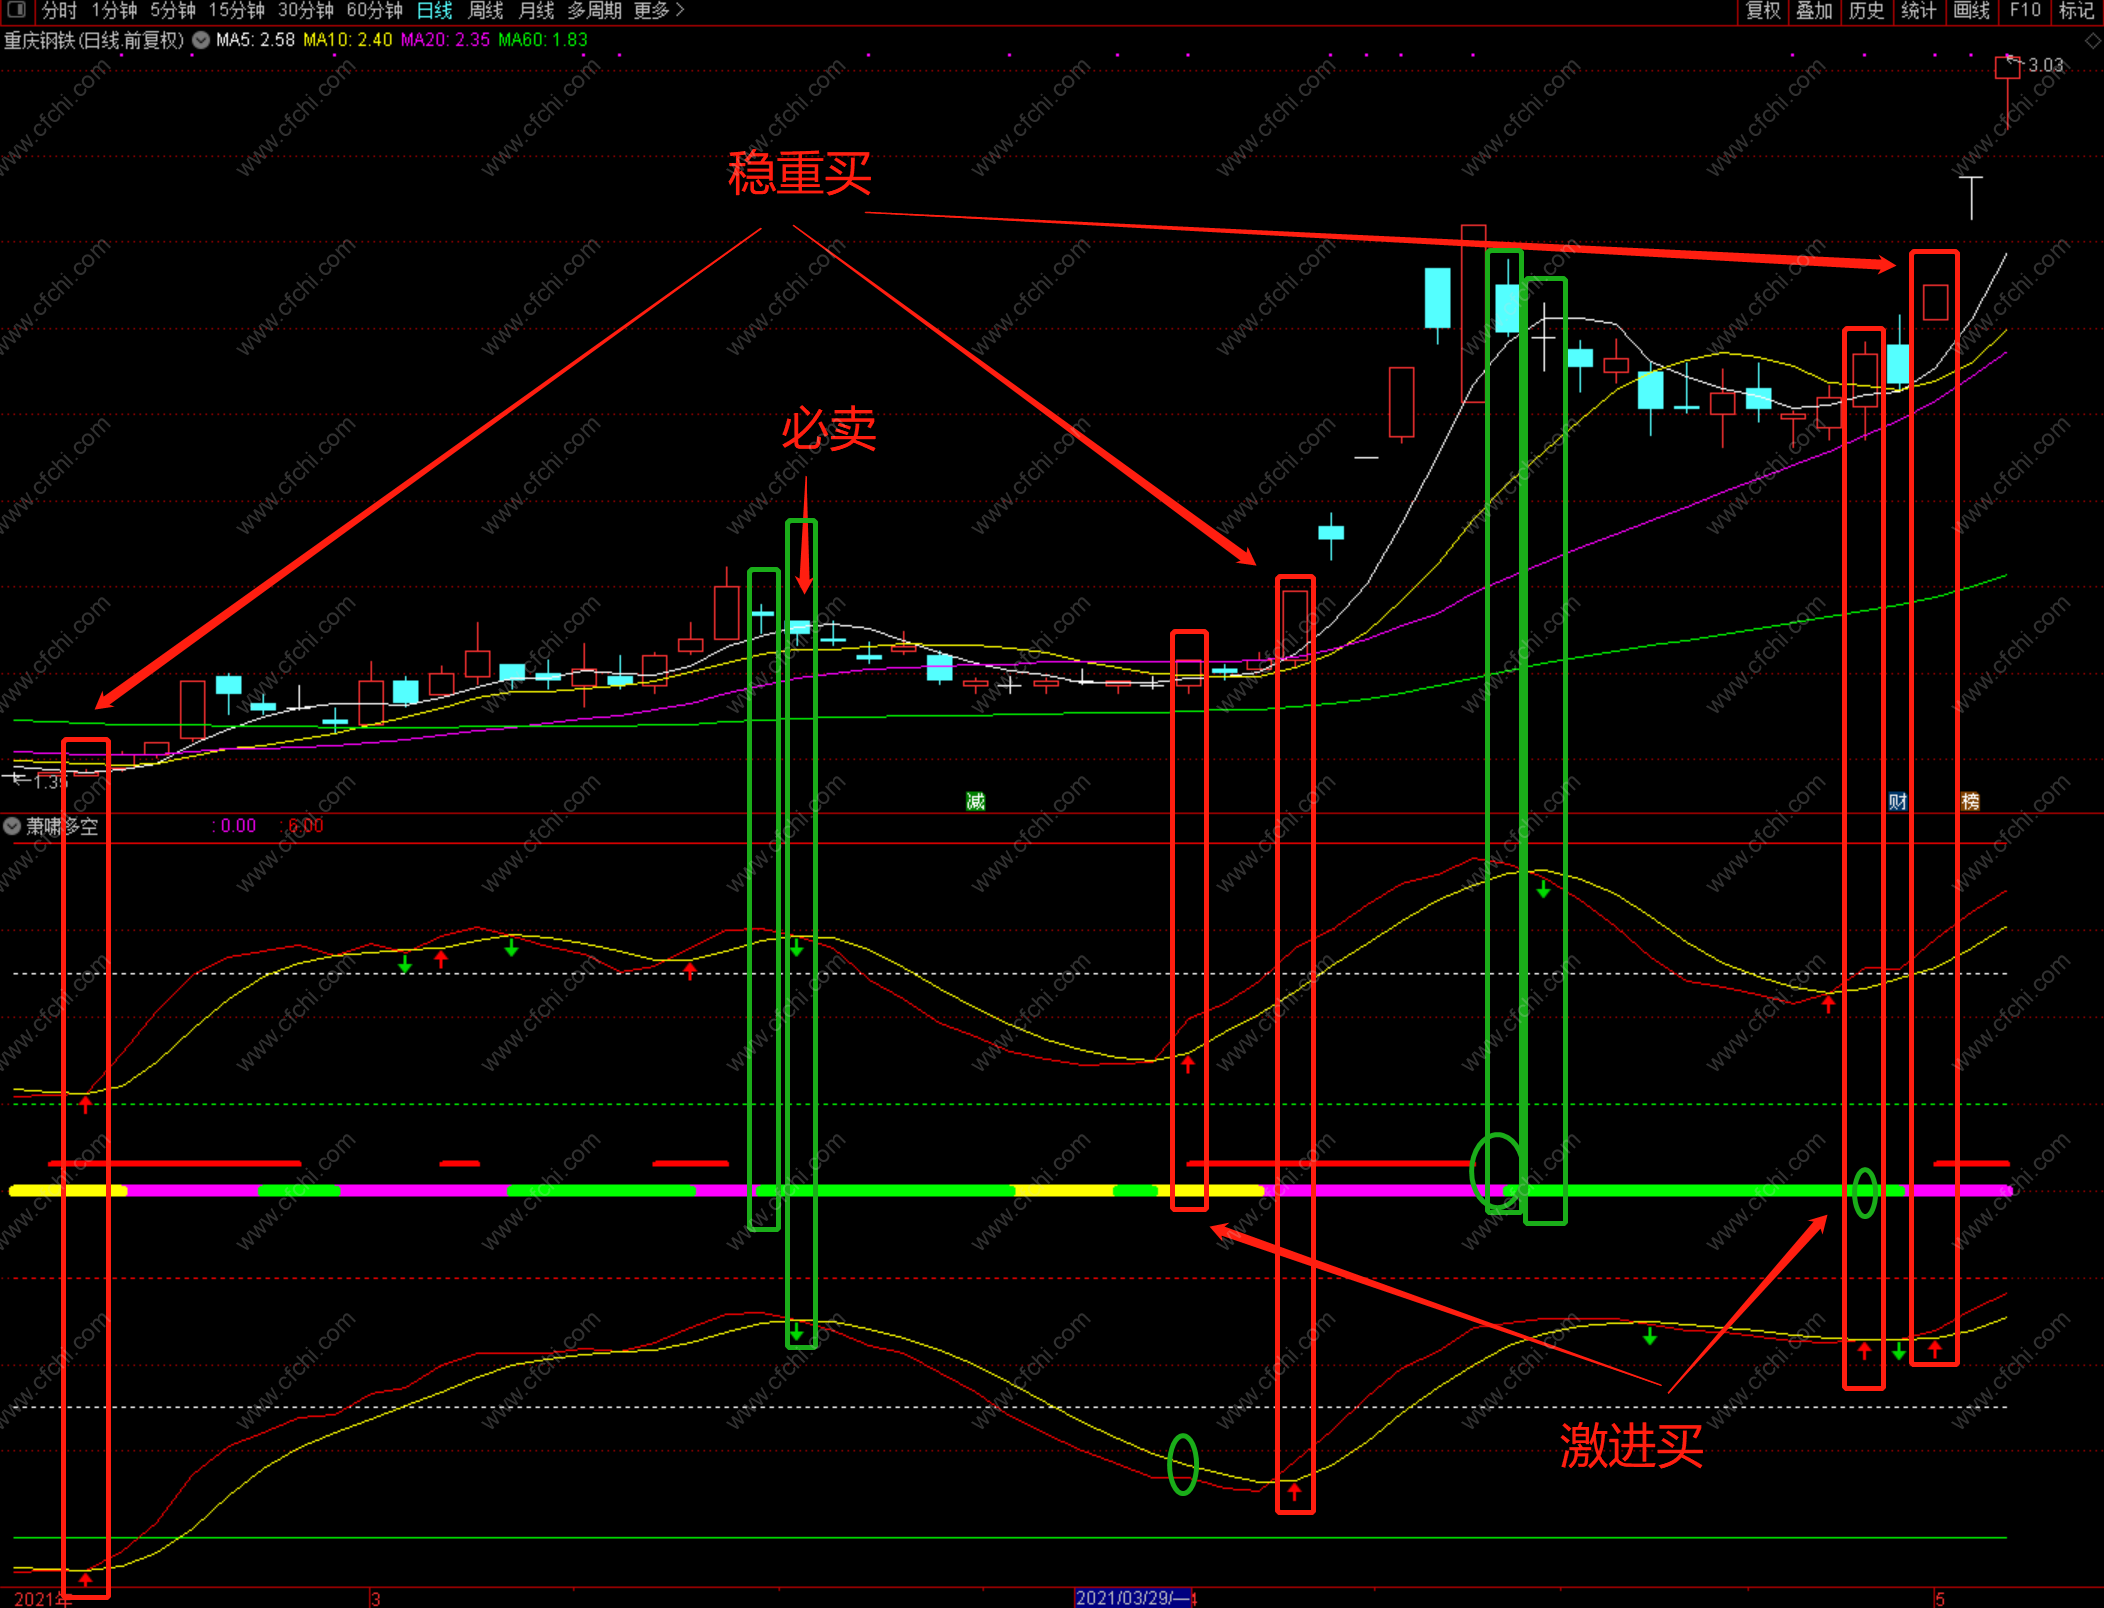Expand the 萧啸多空 indicator options arrow

point(12,826)
